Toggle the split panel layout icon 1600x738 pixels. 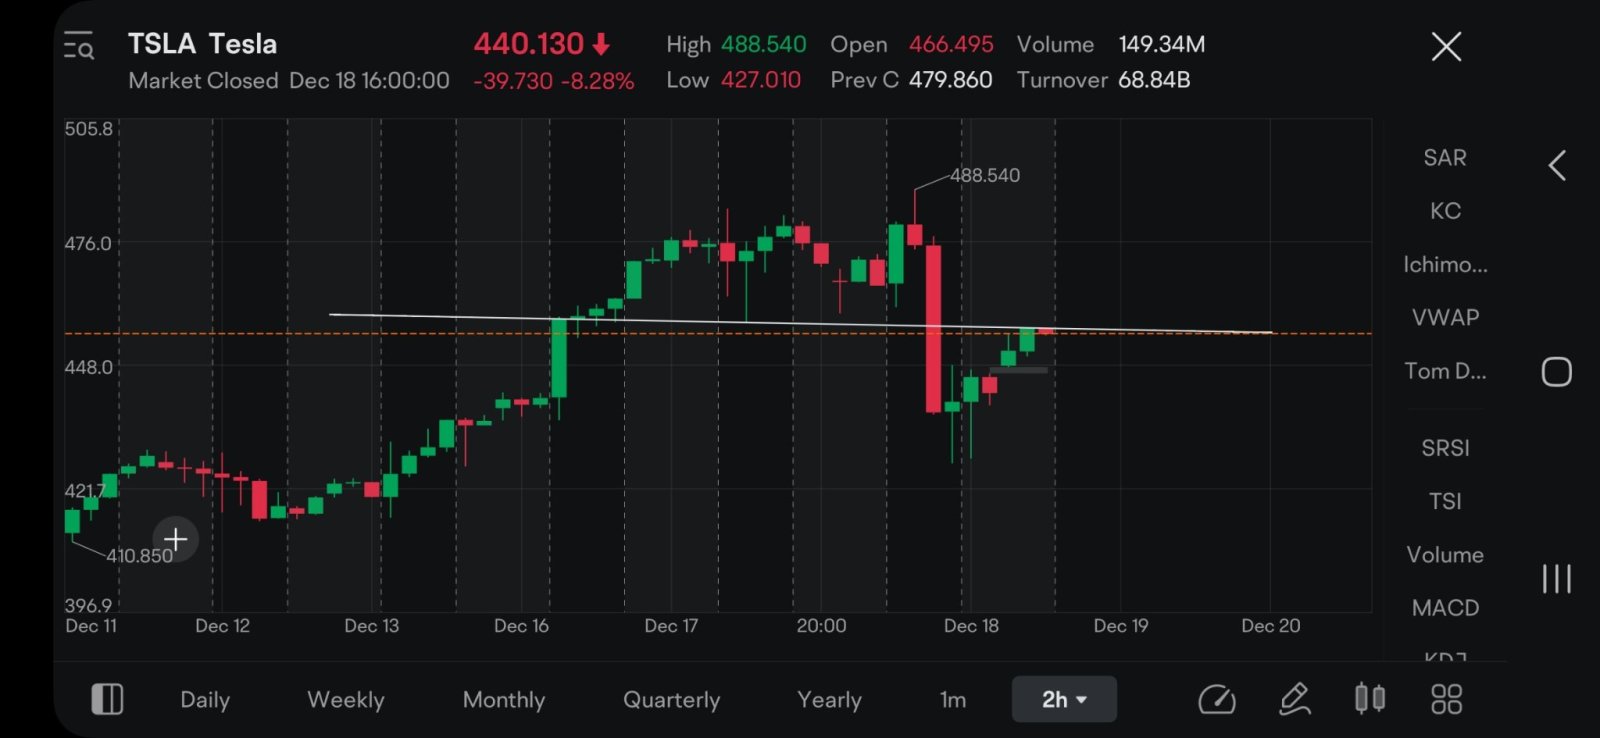point(107,699)
